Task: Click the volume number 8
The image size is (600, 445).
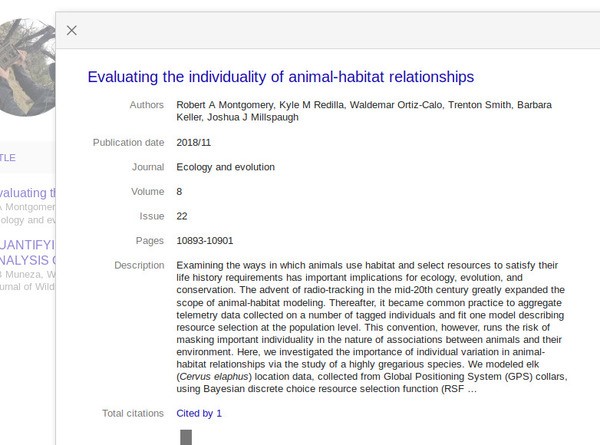Action: coord(179,191)
